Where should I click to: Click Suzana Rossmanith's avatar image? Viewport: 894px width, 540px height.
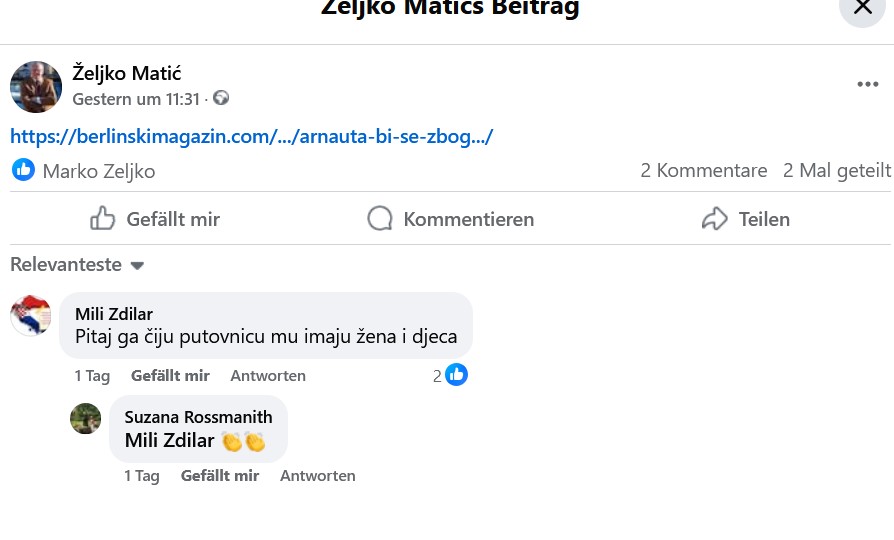pyautogui.click(x=86, y=418)
